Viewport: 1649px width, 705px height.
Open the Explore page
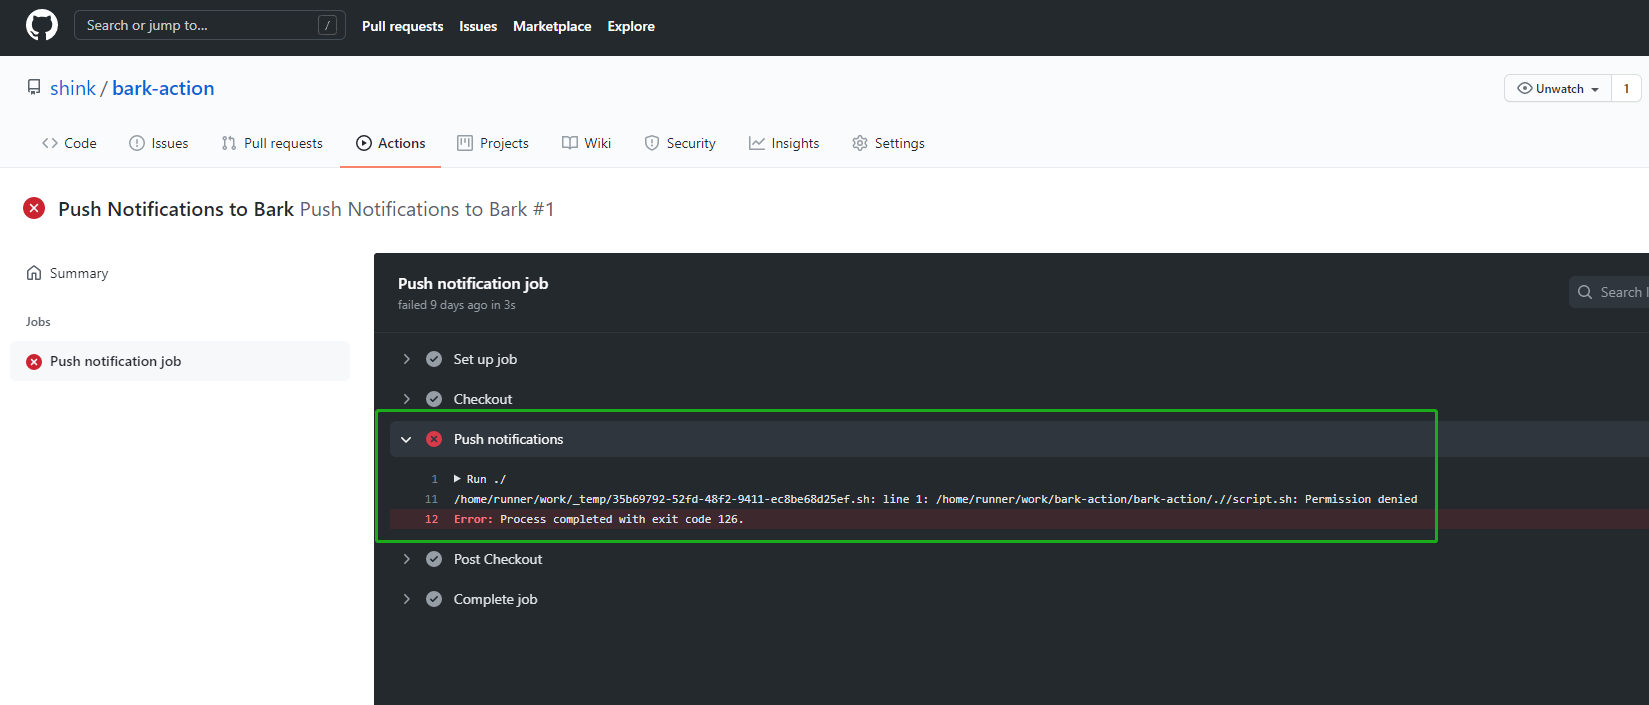pos(631,26)
